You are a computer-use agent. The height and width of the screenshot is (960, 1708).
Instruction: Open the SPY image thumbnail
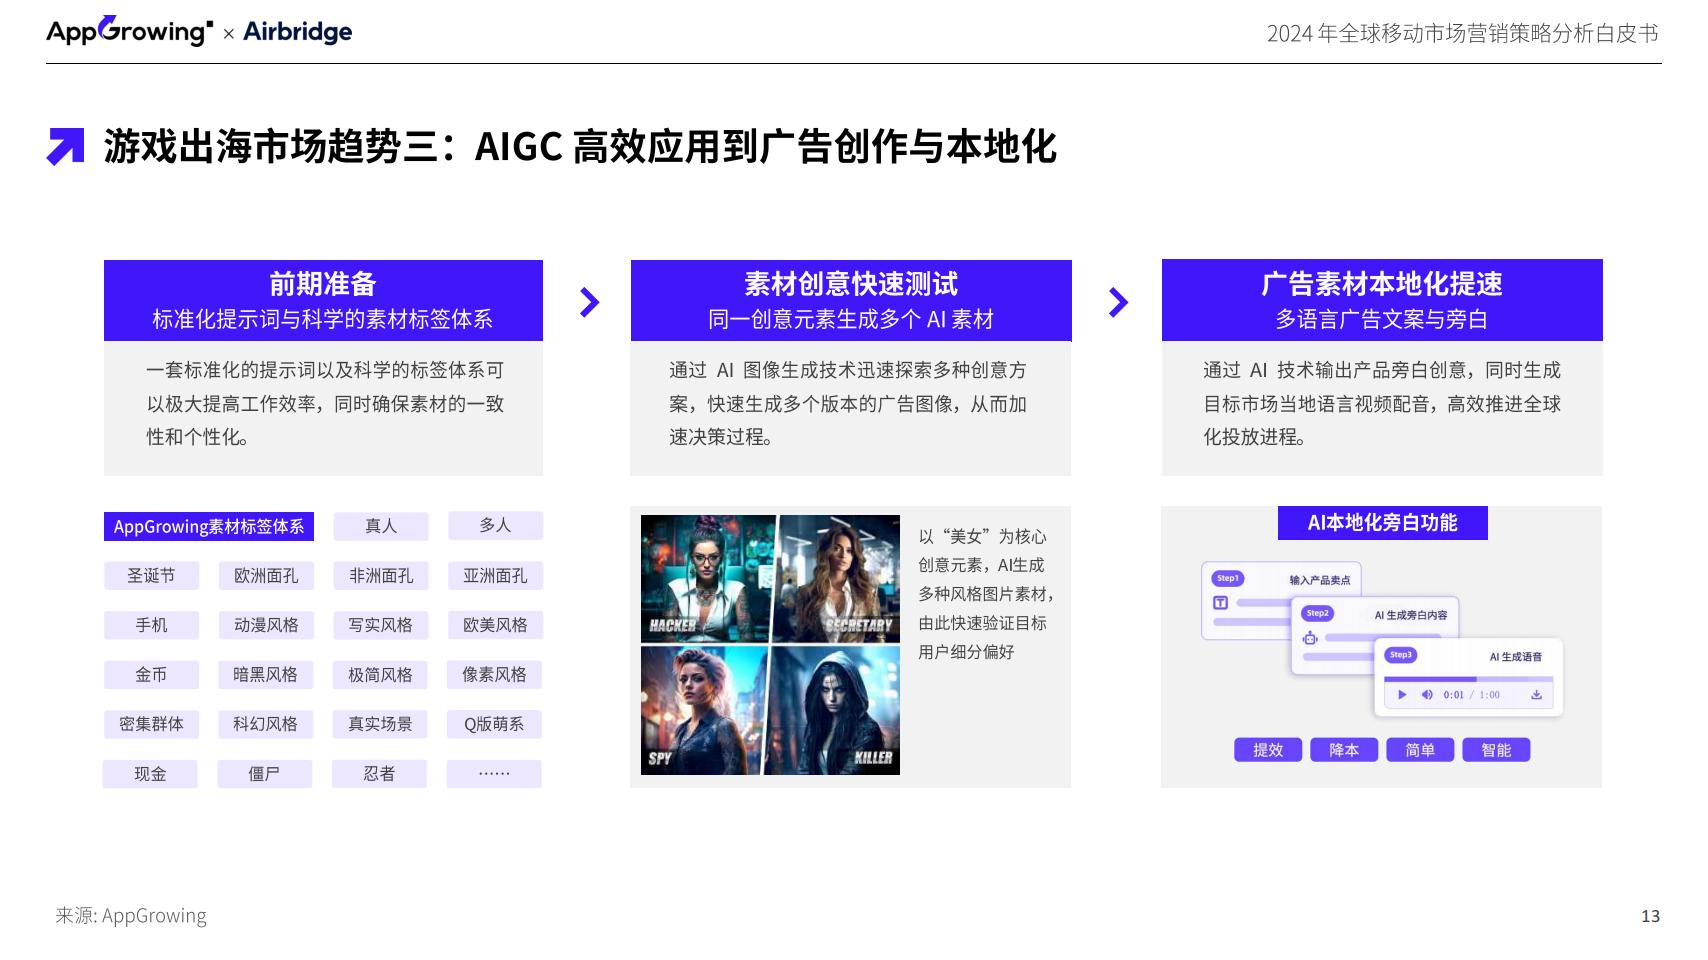[x=704, y=710]
